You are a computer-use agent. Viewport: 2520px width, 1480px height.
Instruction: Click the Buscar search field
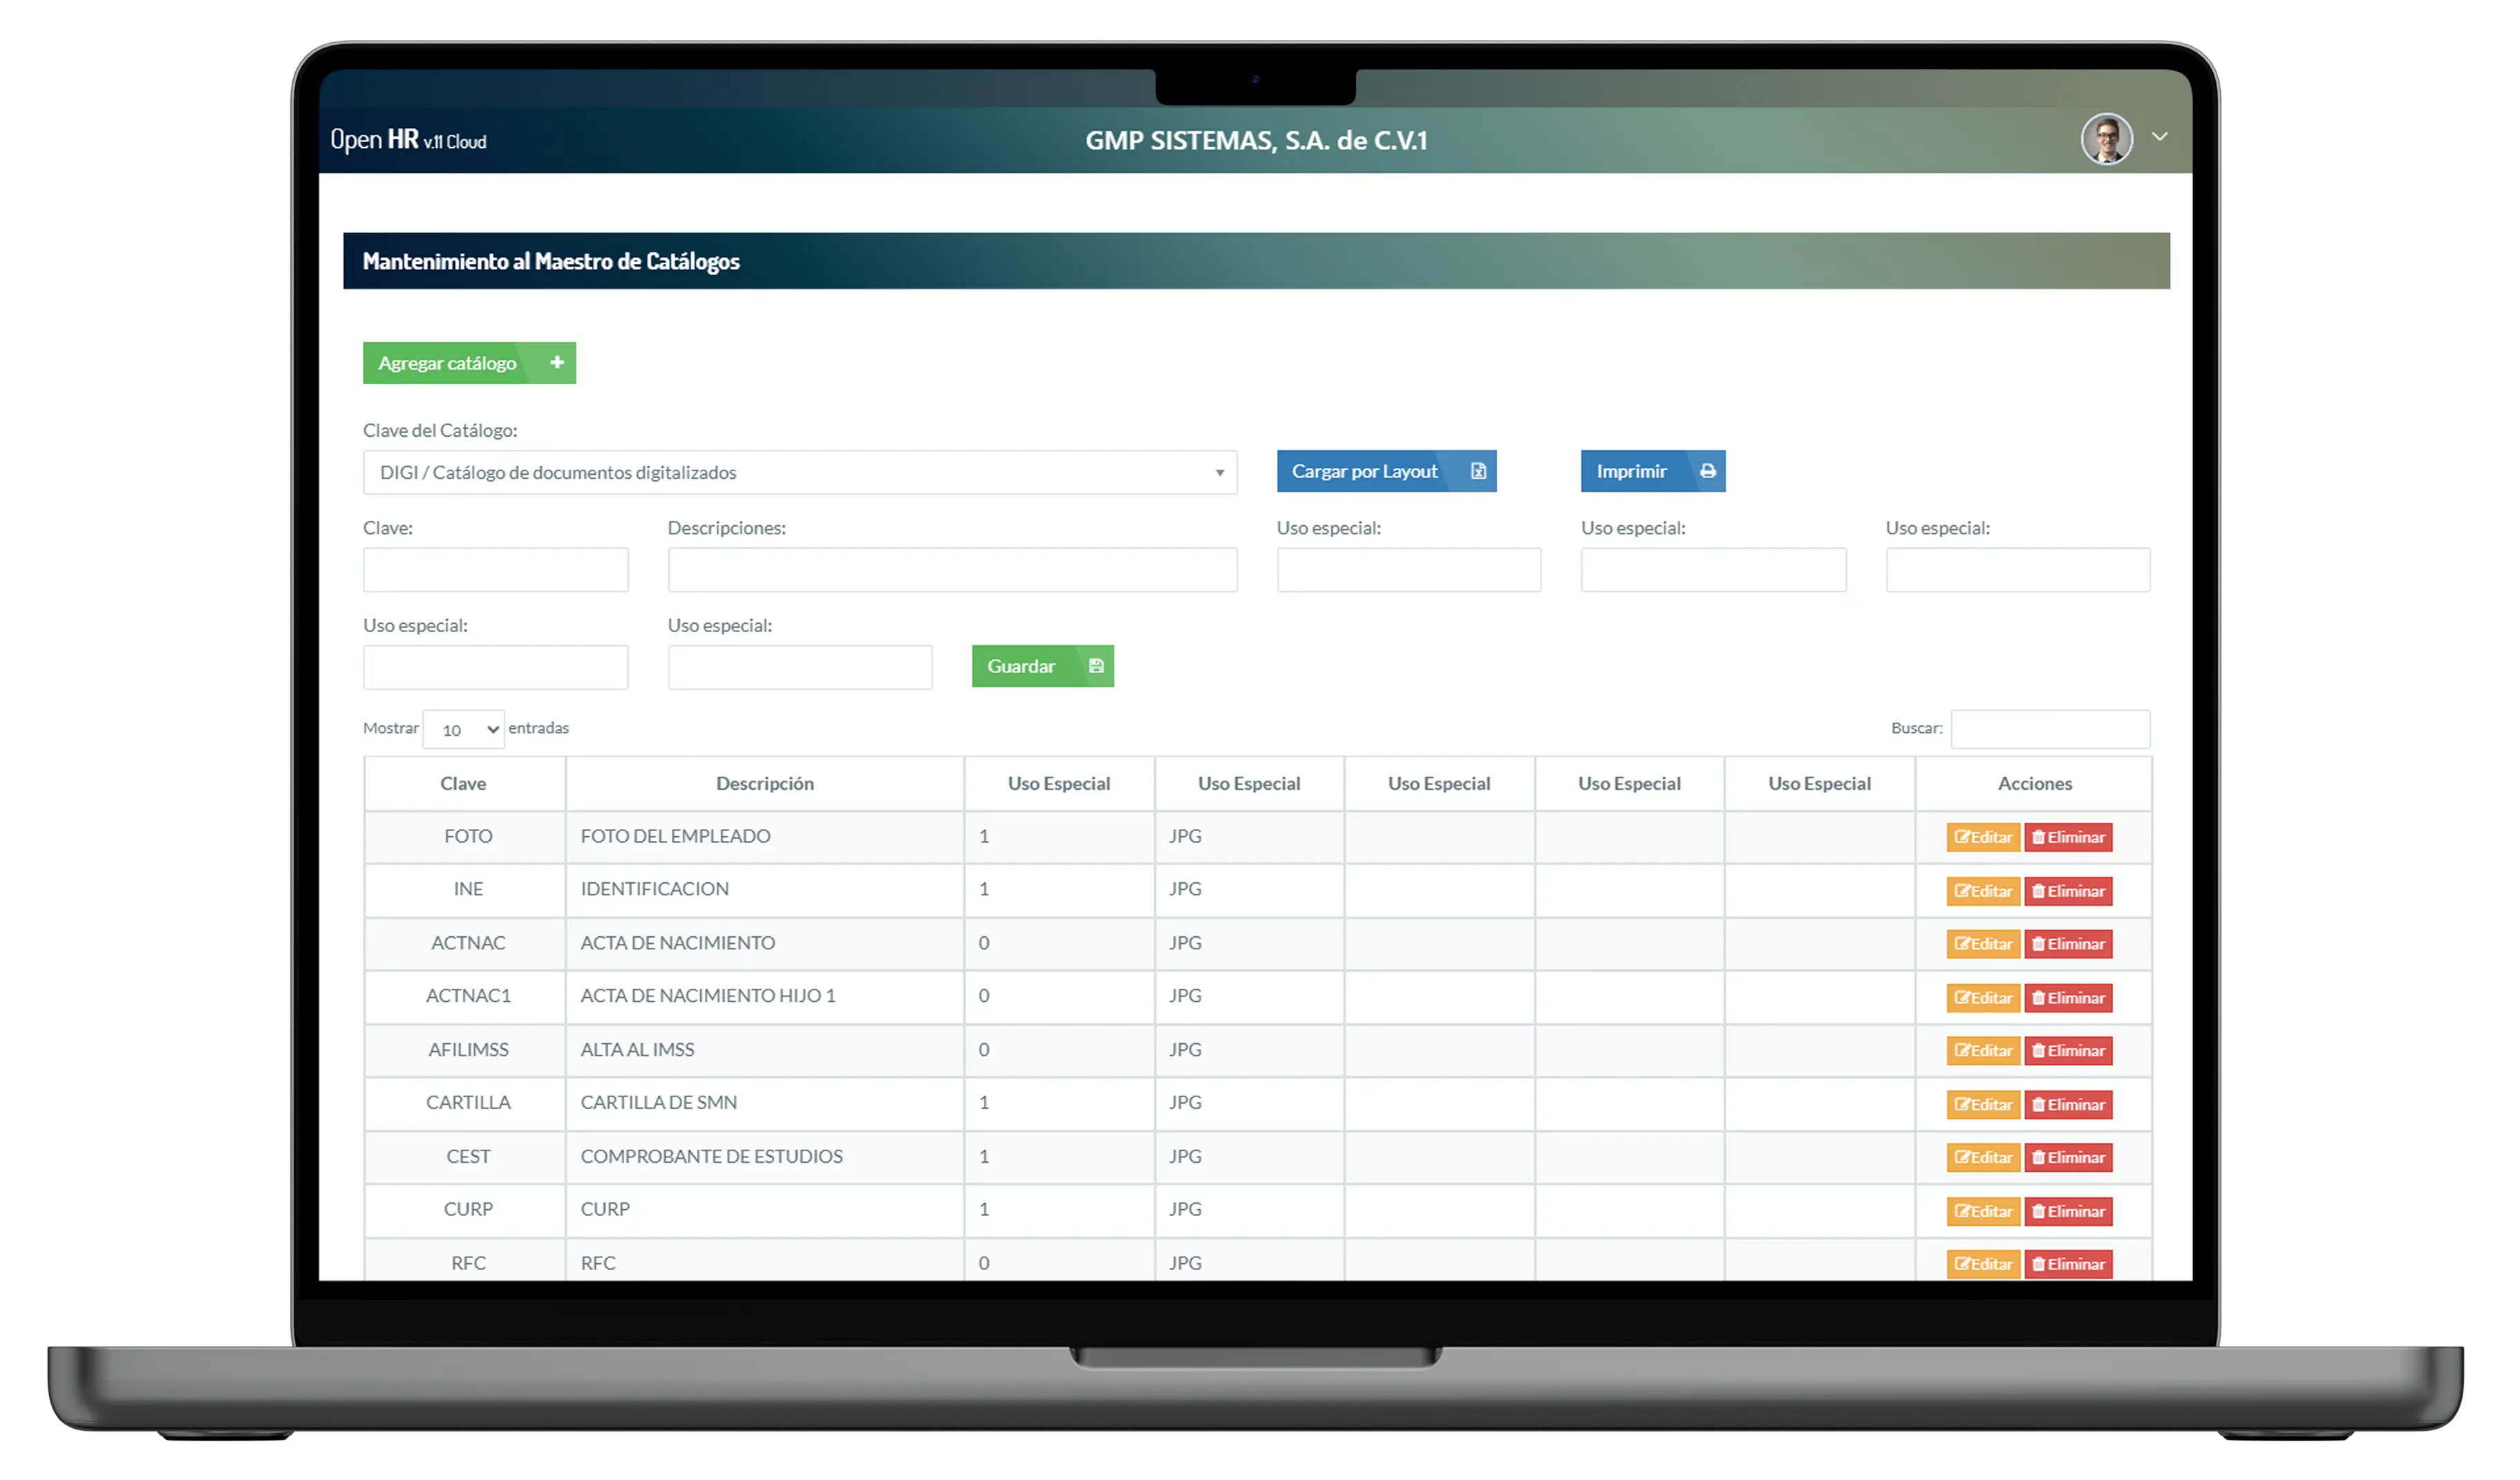coord(2049,729)
